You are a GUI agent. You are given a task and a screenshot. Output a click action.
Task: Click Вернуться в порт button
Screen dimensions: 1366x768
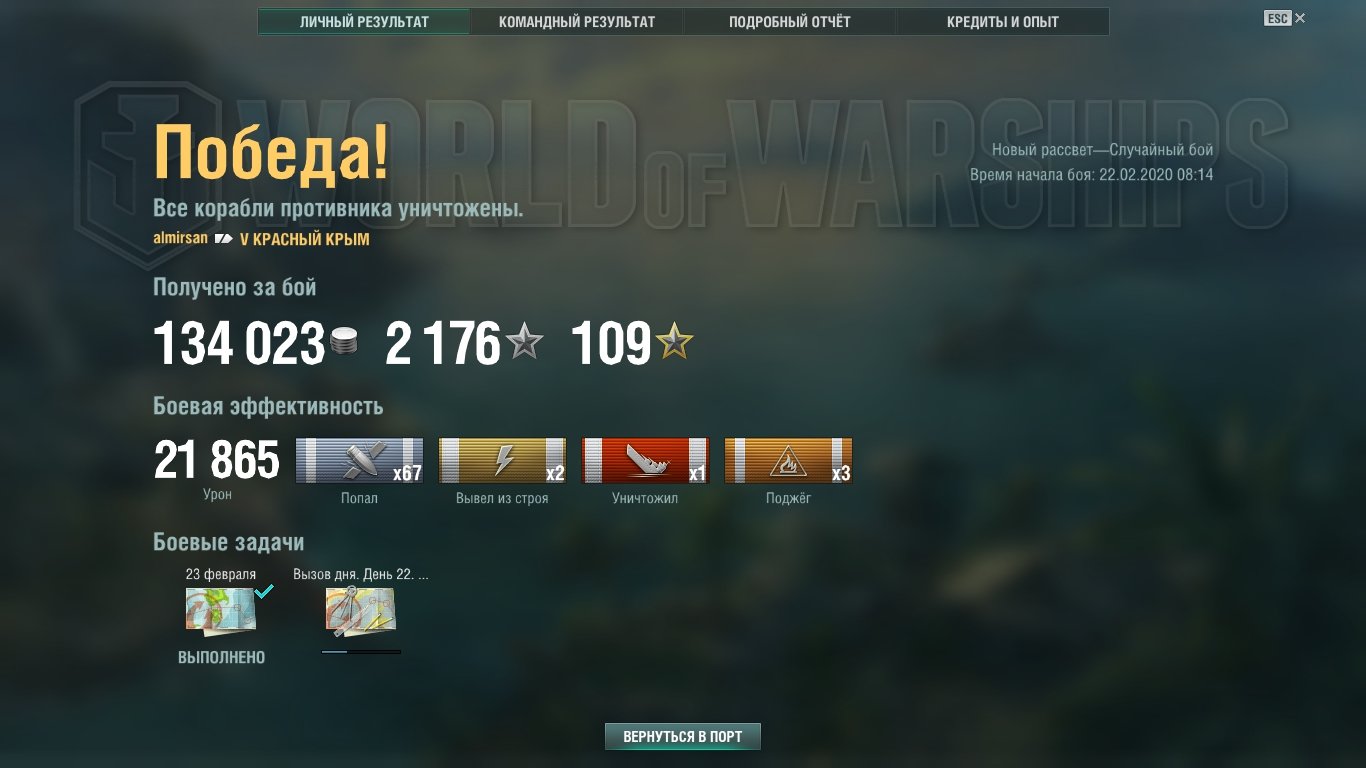tap(682, 737)
